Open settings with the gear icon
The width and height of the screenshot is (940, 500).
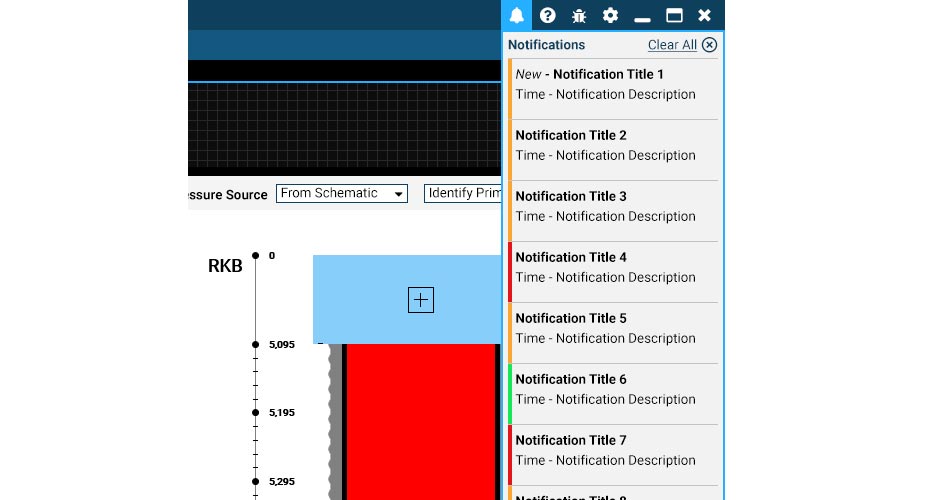coord(610,15)
